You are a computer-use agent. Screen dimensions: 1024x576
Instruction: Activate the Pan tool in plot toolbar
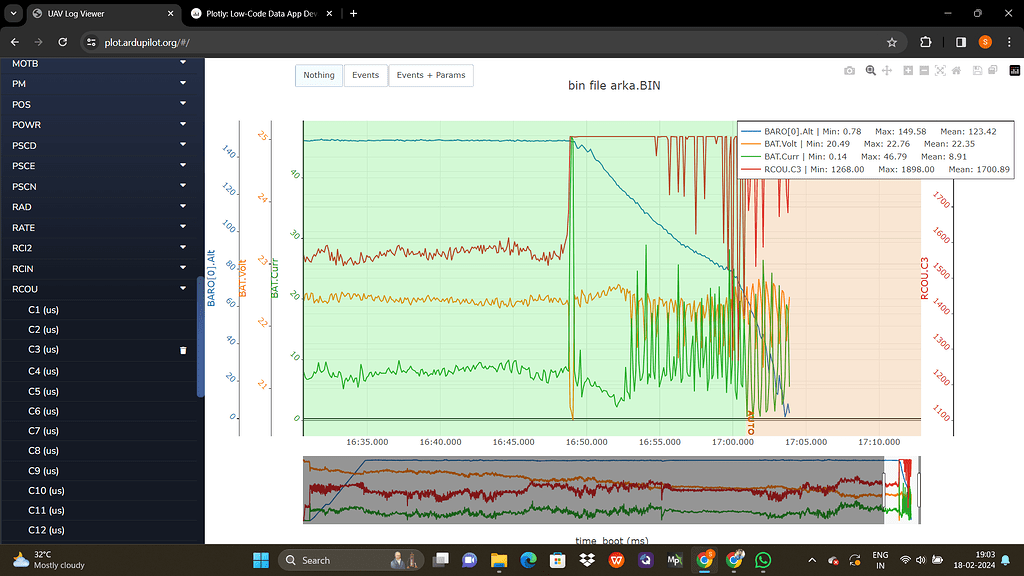(x=887, y=71)
